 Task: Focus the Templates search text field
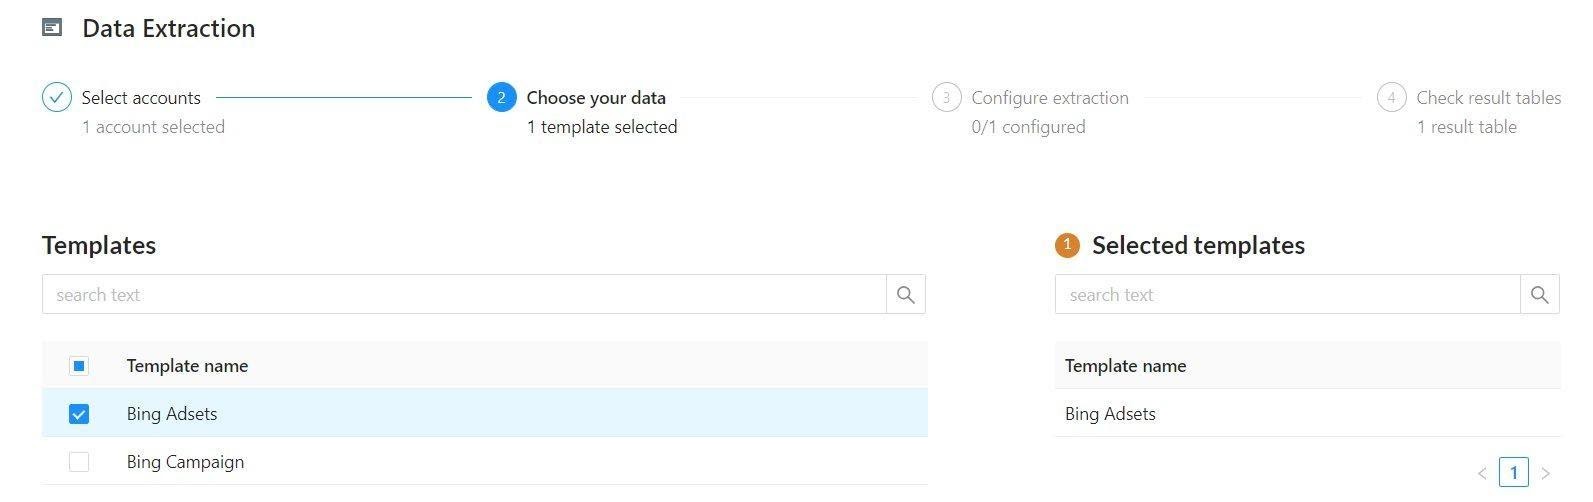[464, 295]
